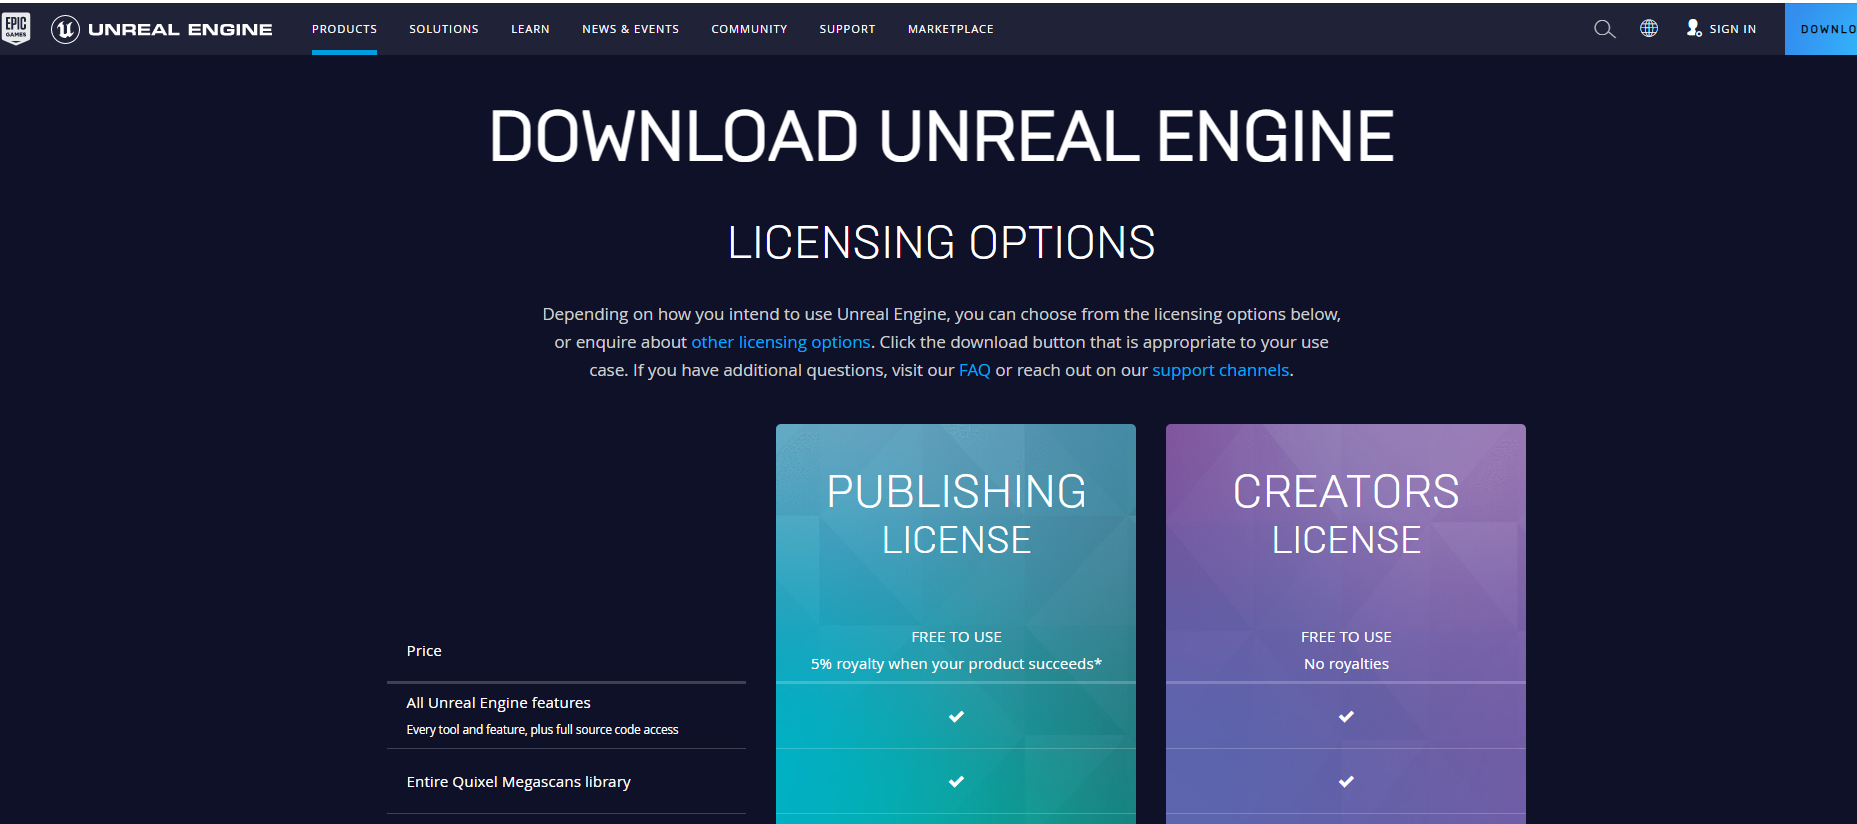
Task: Open the search magnifier icon
Action: [1604, 29]
